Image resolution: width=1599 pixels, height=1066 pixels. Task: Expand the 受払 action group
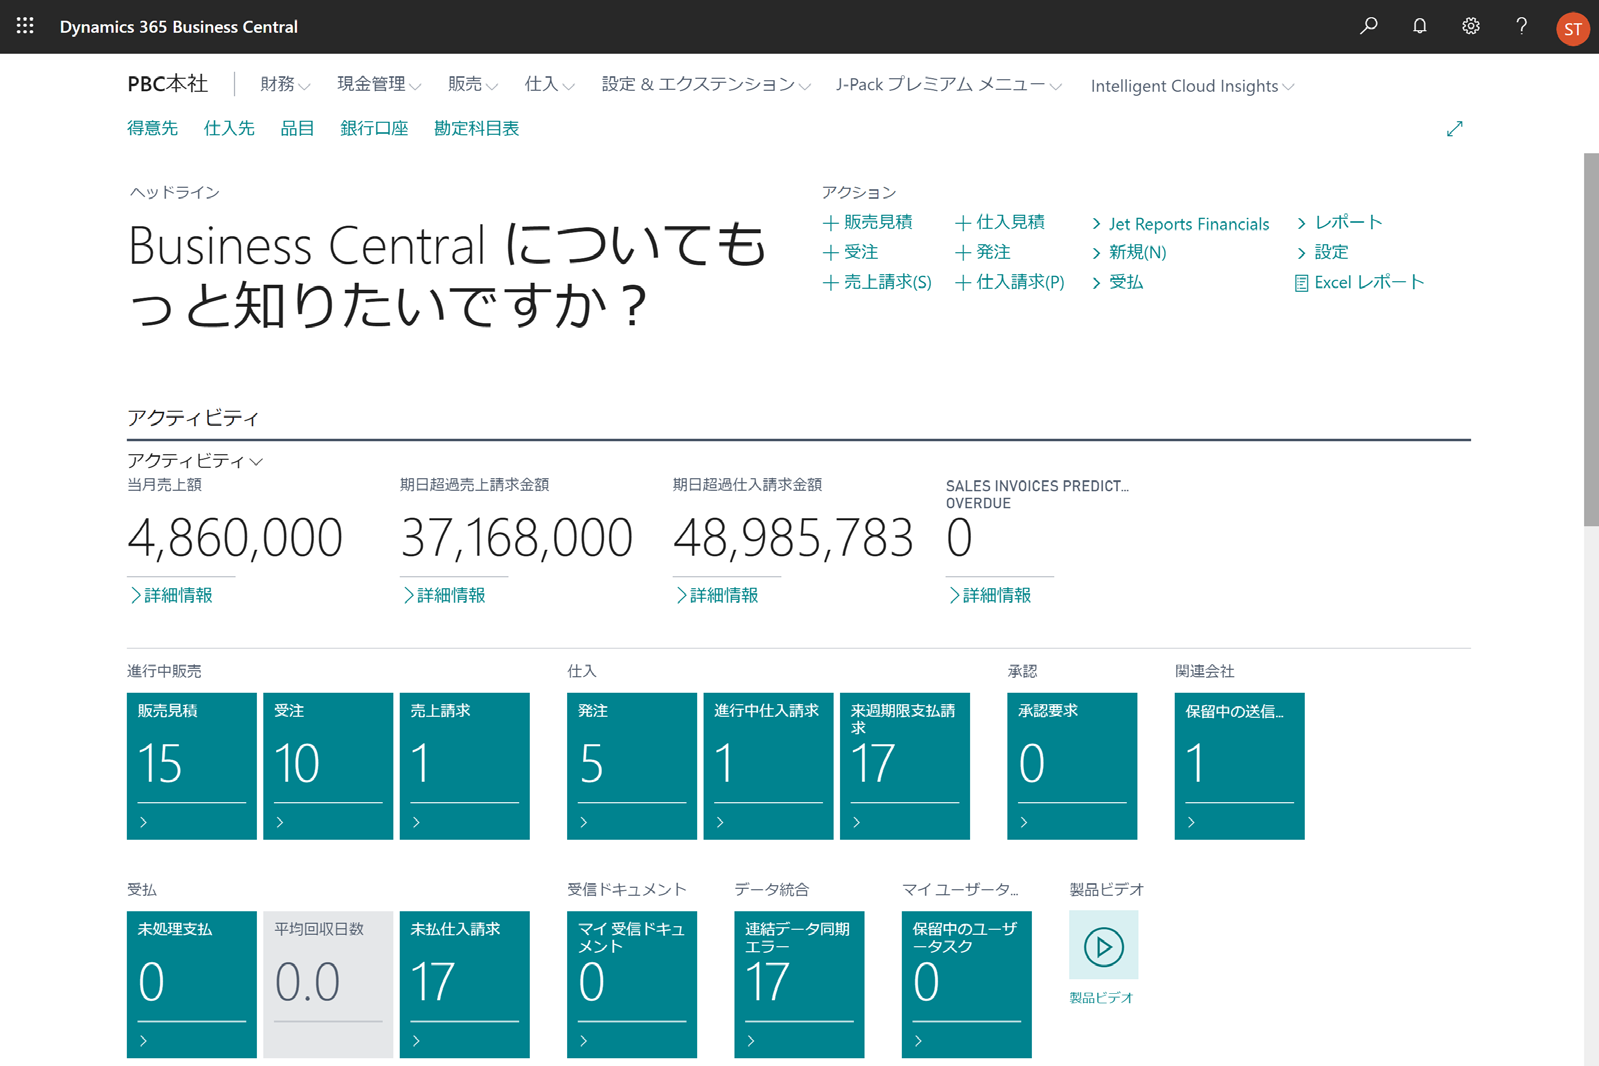[x=1117, y=282]
